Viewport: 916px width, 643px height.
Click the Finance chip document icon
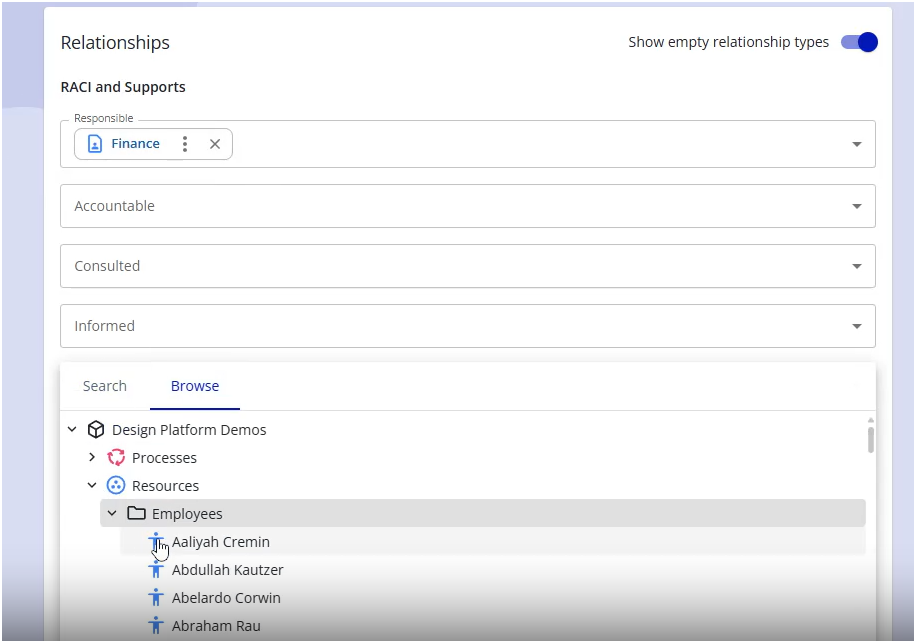(95, 144)
